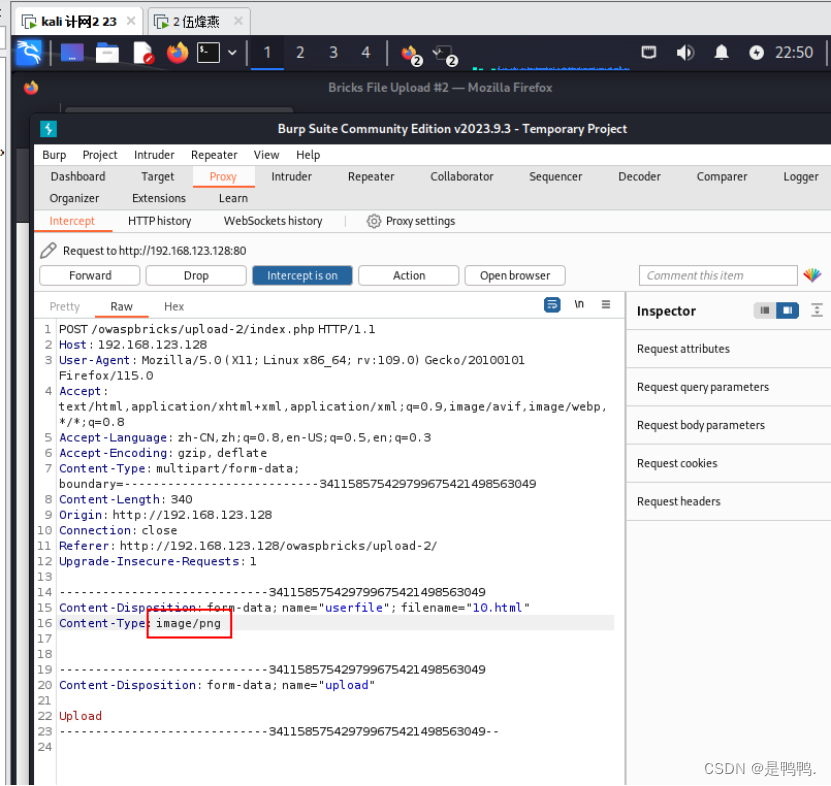Image resolution: width=831 pixels, height=786 pixels.
Task: Click the Burp Suite logo in title bar
Action: coord(48,129)
